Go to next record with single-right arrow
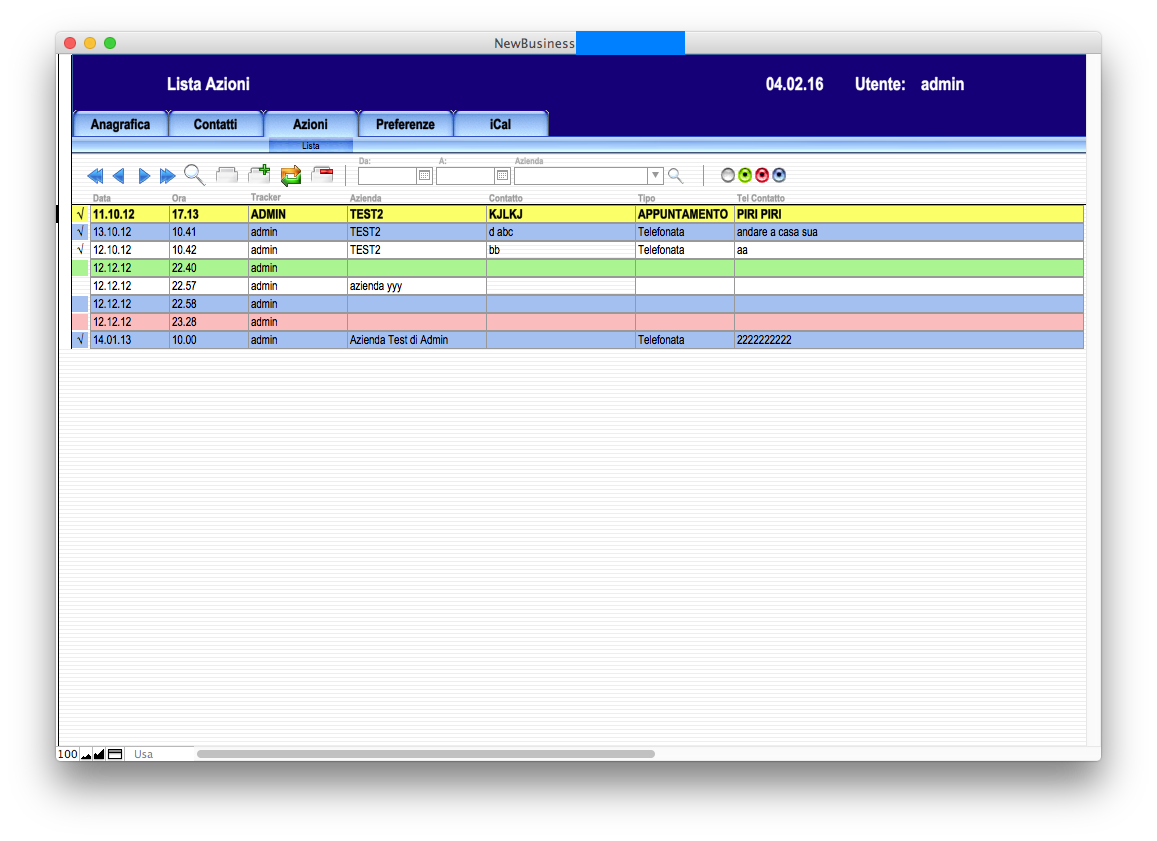This screenshot has width=1157, height=841. click(x=144, y=176)
